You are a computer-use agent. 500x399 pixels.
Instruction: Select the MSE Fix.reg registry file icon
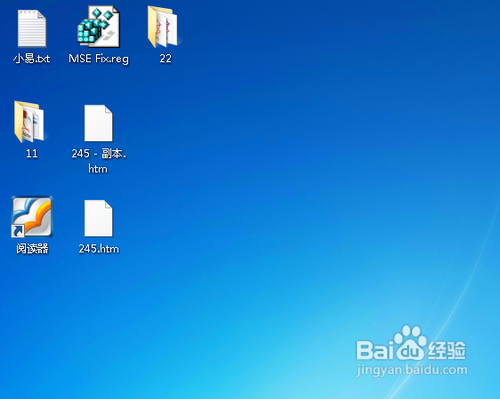[98, 27]
